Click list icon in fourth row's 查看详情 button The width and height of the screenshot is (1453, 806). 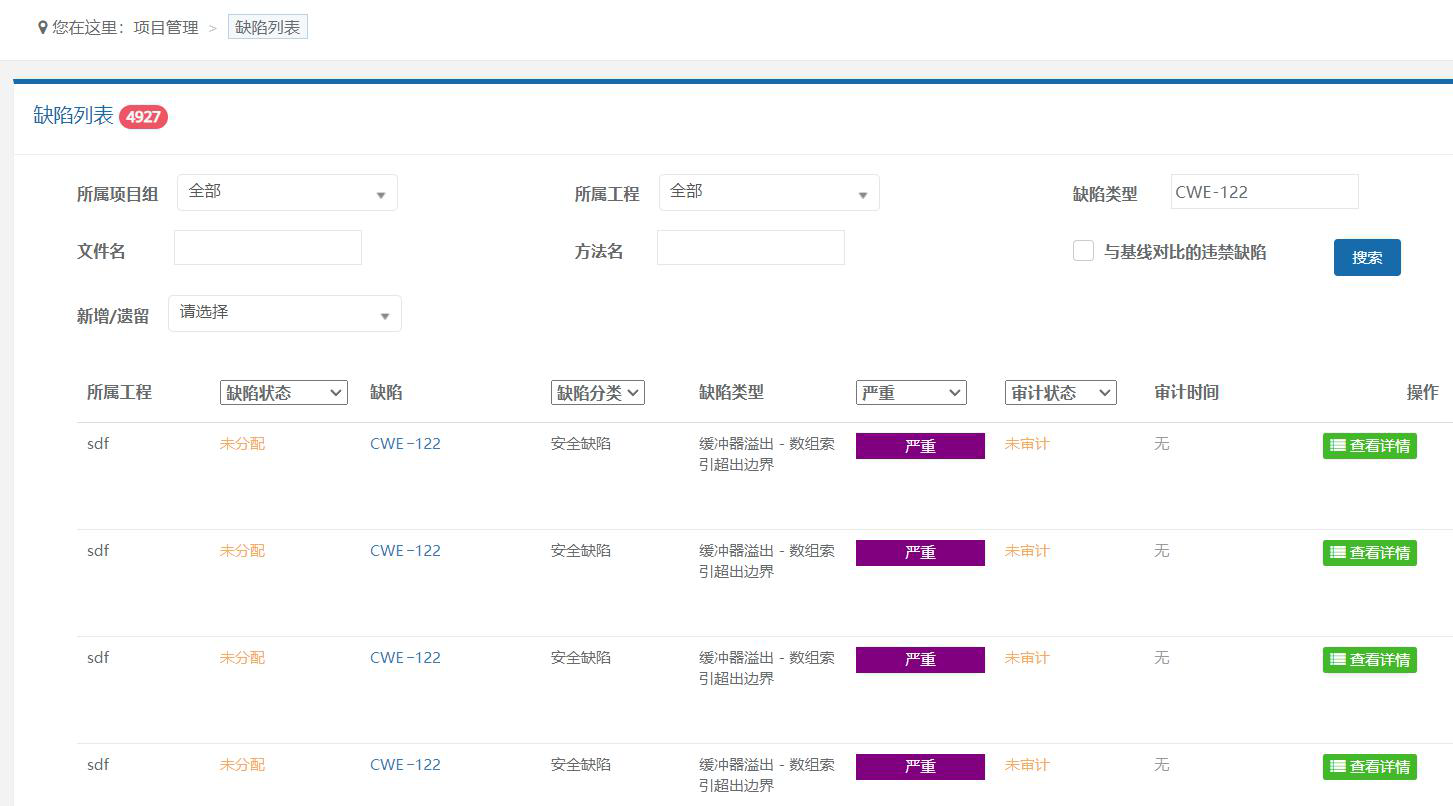tap(1337, 767)
